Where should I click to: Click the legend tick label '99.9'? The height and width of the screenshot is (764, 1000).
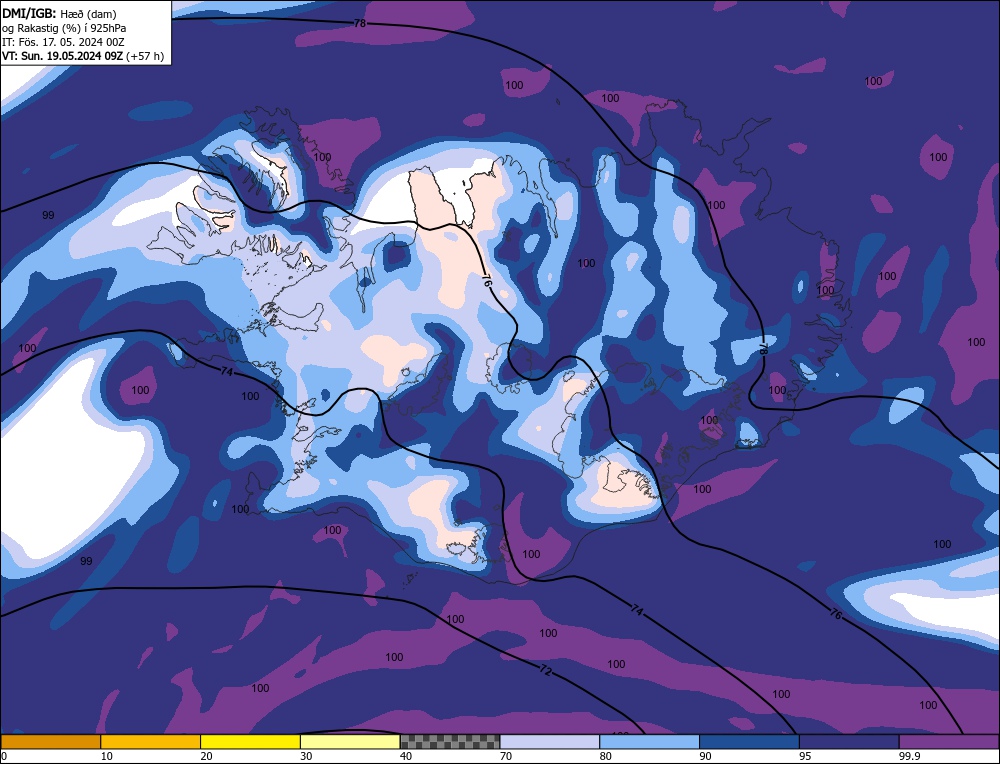(x=909, y=756)
